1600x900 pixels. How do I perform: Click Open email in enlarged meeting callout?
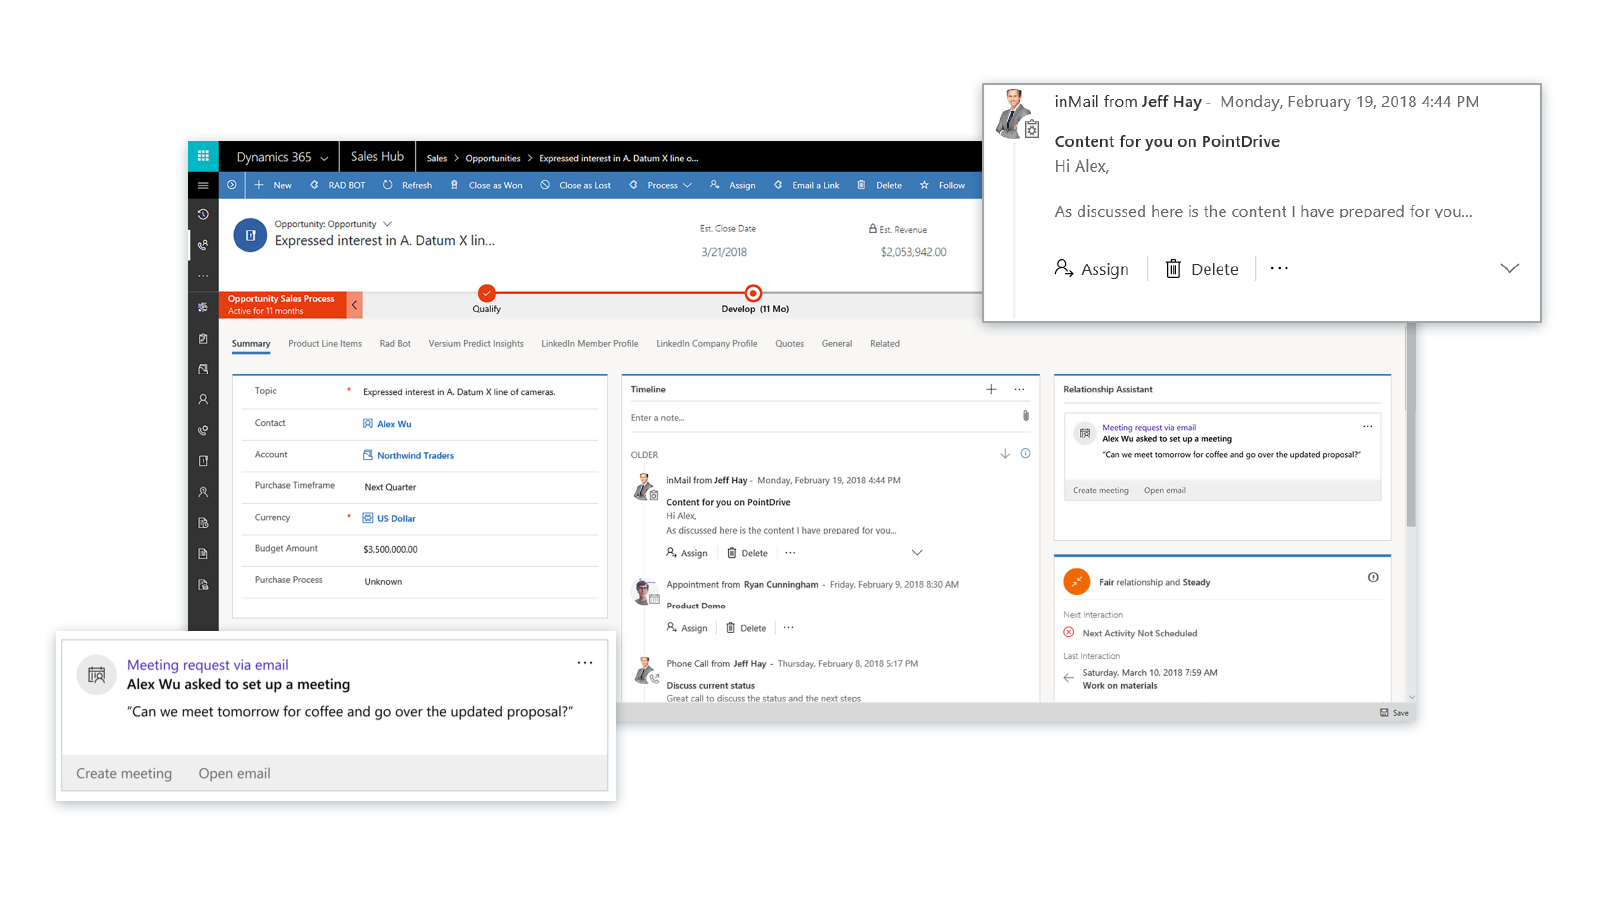[x=234, y=773]
